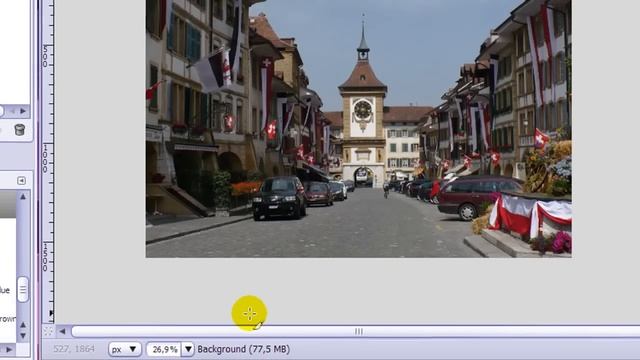
Task: Open the boxed left-arrow panel menu
Action: tap(21, 180)
